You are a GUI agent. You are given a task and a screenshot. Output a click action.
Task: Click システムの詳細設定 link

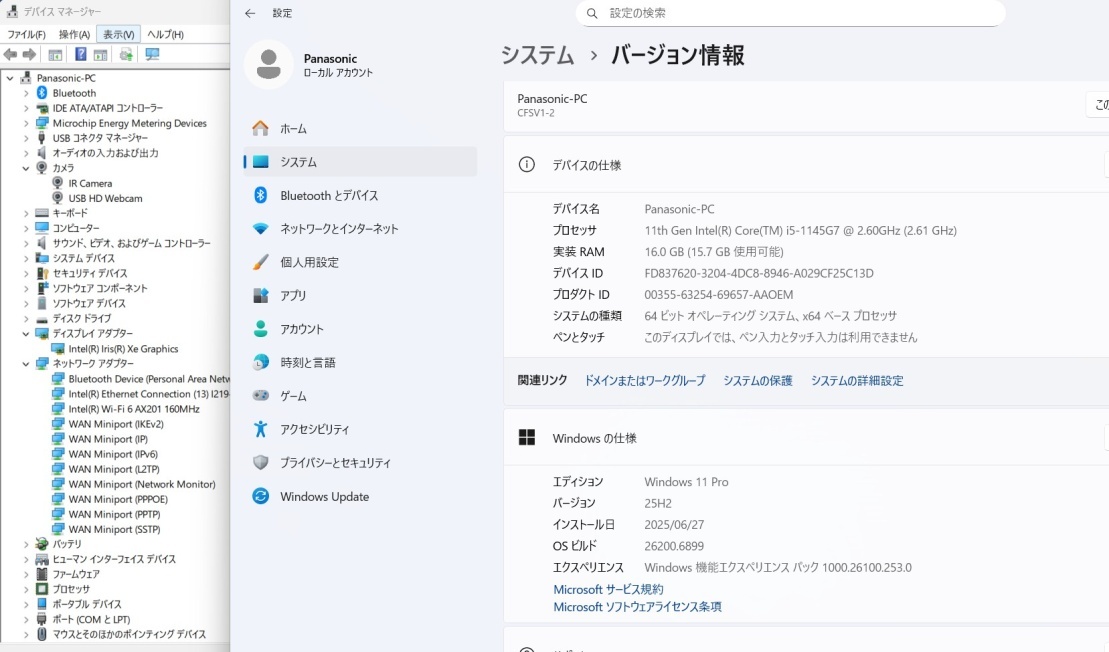857,380
